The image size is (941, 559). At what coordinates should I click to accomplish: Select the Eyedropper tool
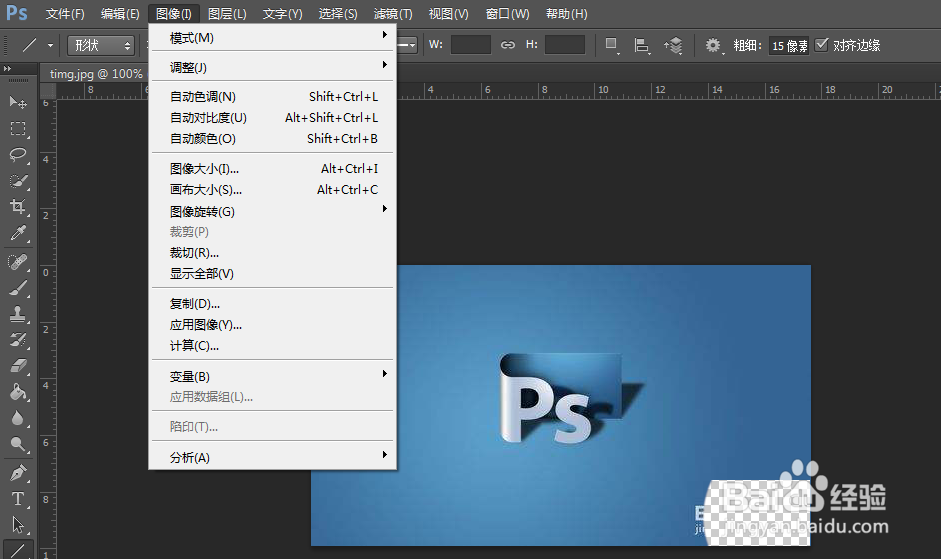pos(18,233)
